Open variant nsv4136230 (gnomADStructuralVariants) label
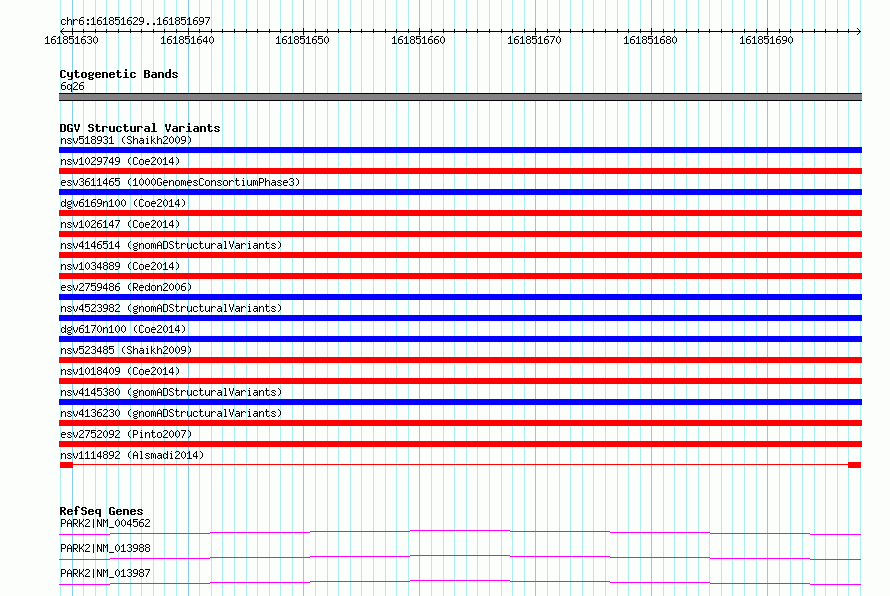Screen dimensions: 890x596 point(171,413)
